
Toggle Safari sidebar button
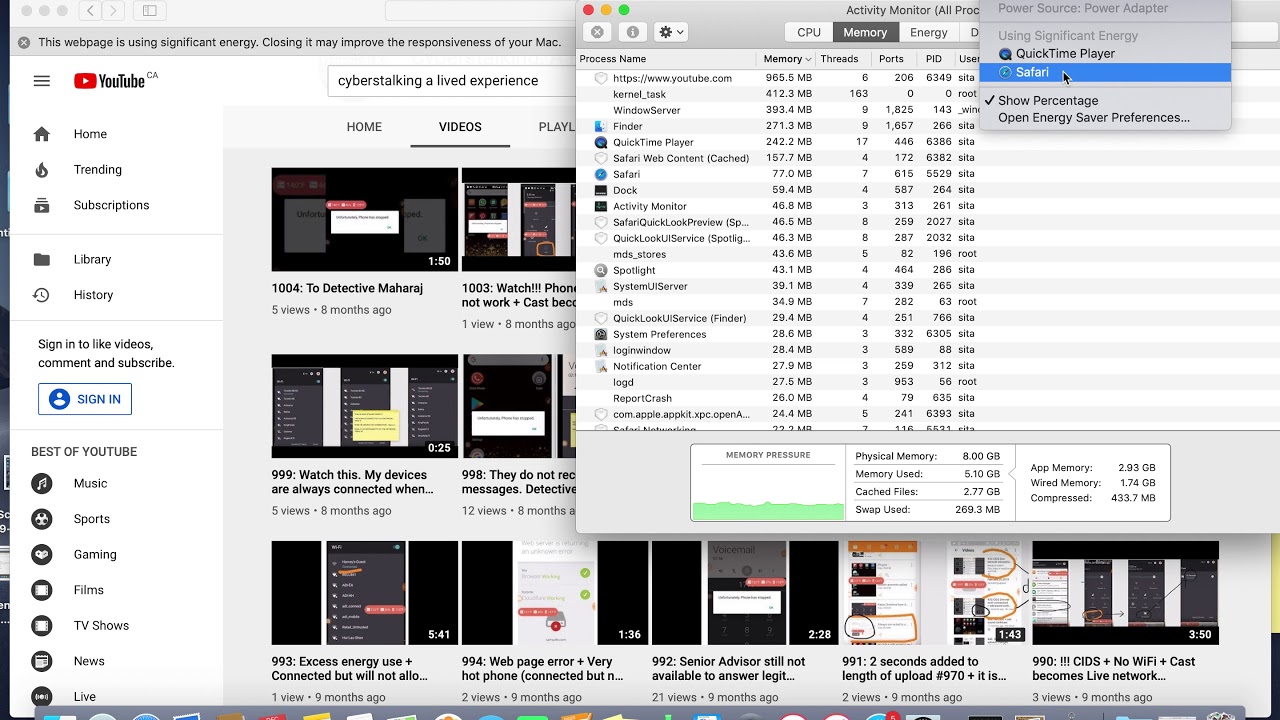(x=150, y=11)
